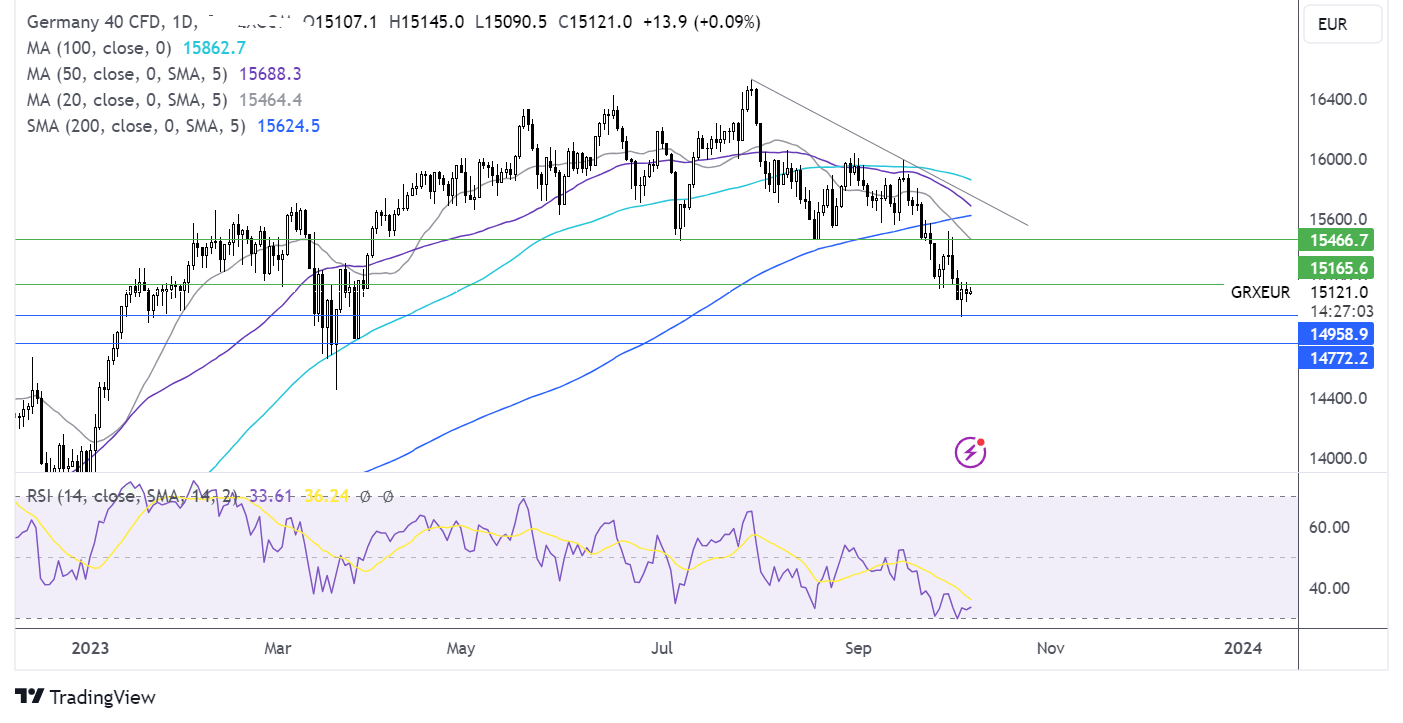Open the TradingView logo link

pos(86,697)
